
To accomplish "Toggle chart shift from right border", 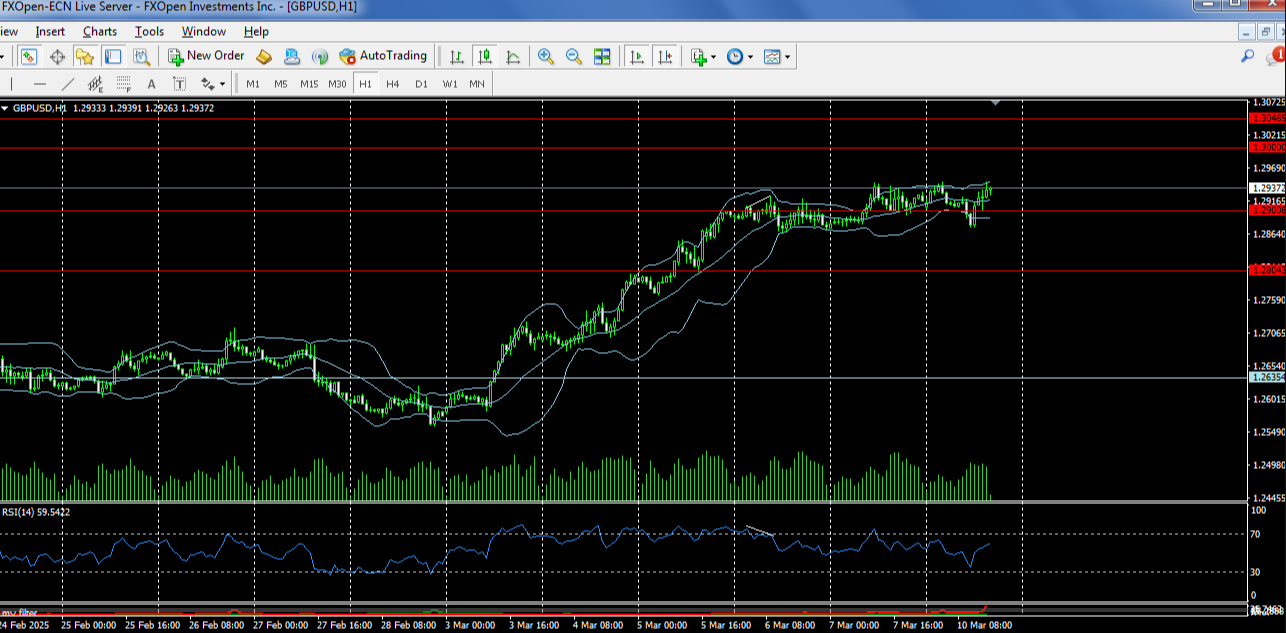I will [x=664, y=57].
